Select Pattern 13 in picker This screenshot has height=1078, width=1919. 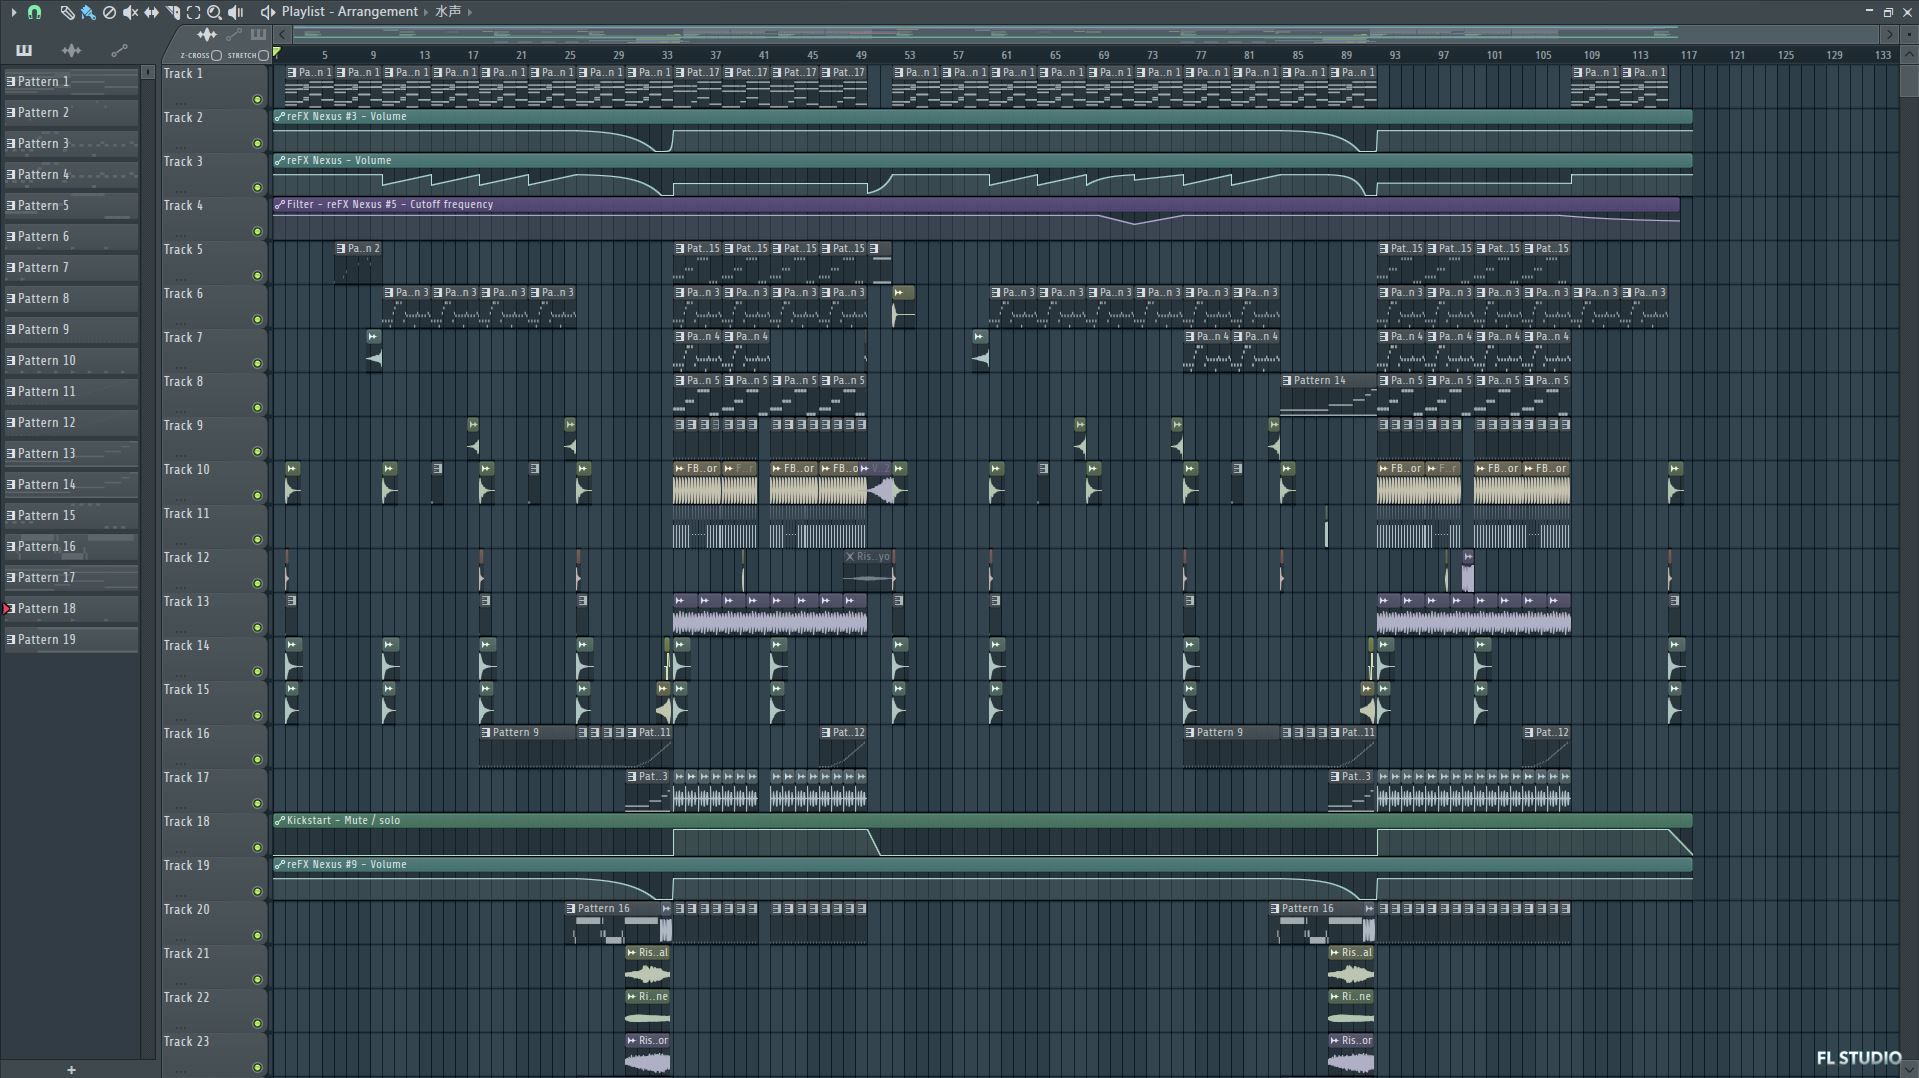click(71, 454)
